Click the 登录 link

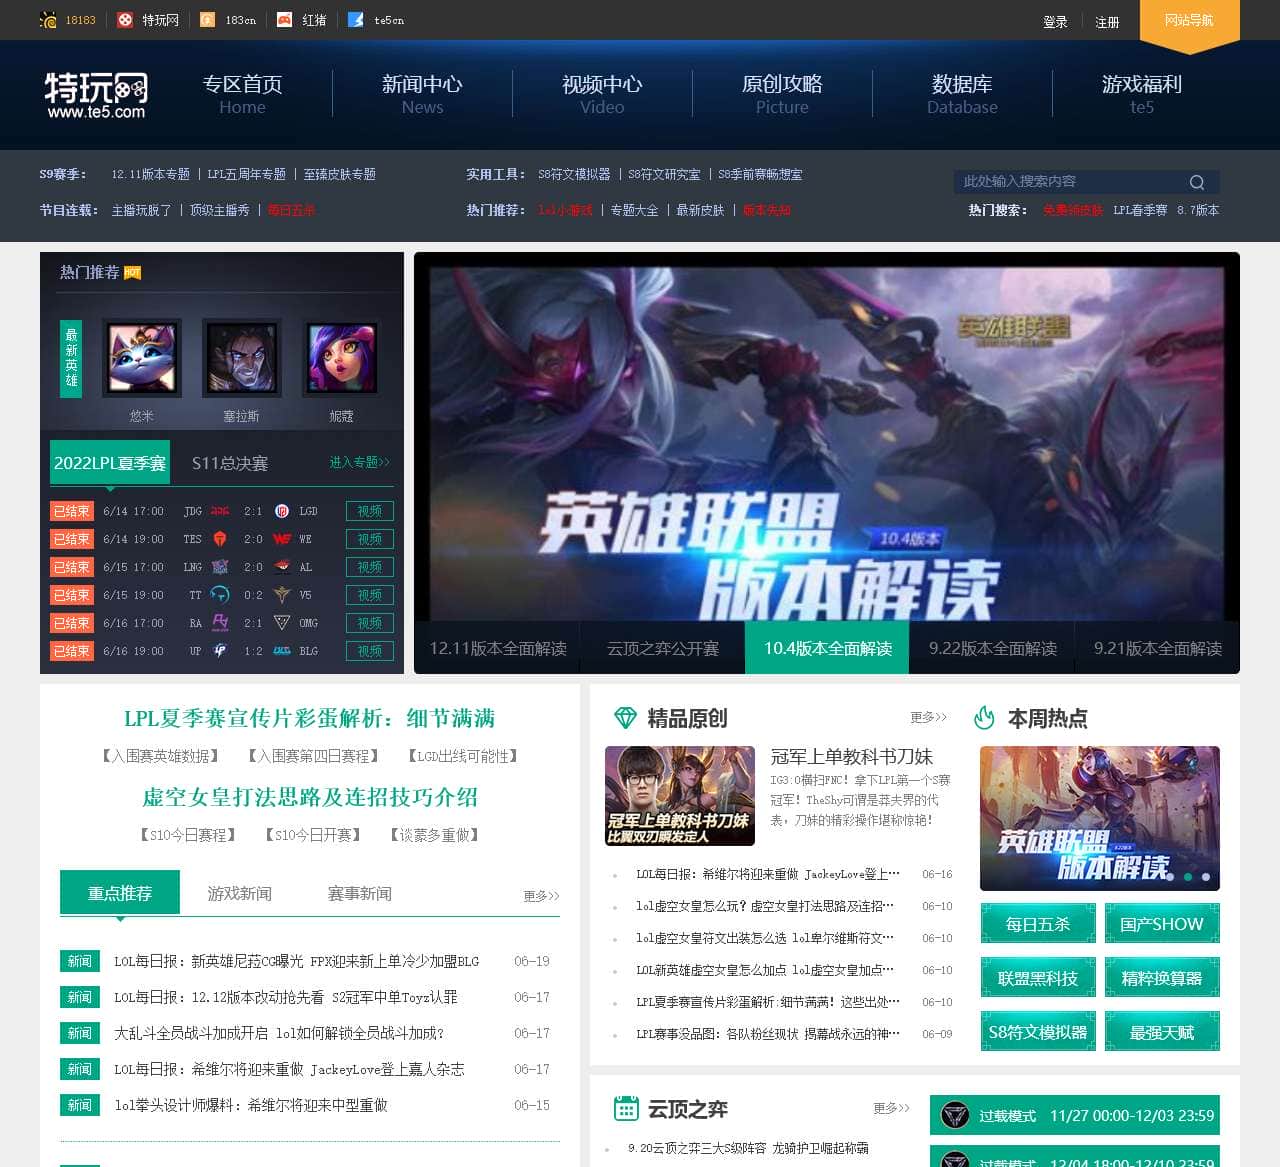click(x=1055, y=22)
